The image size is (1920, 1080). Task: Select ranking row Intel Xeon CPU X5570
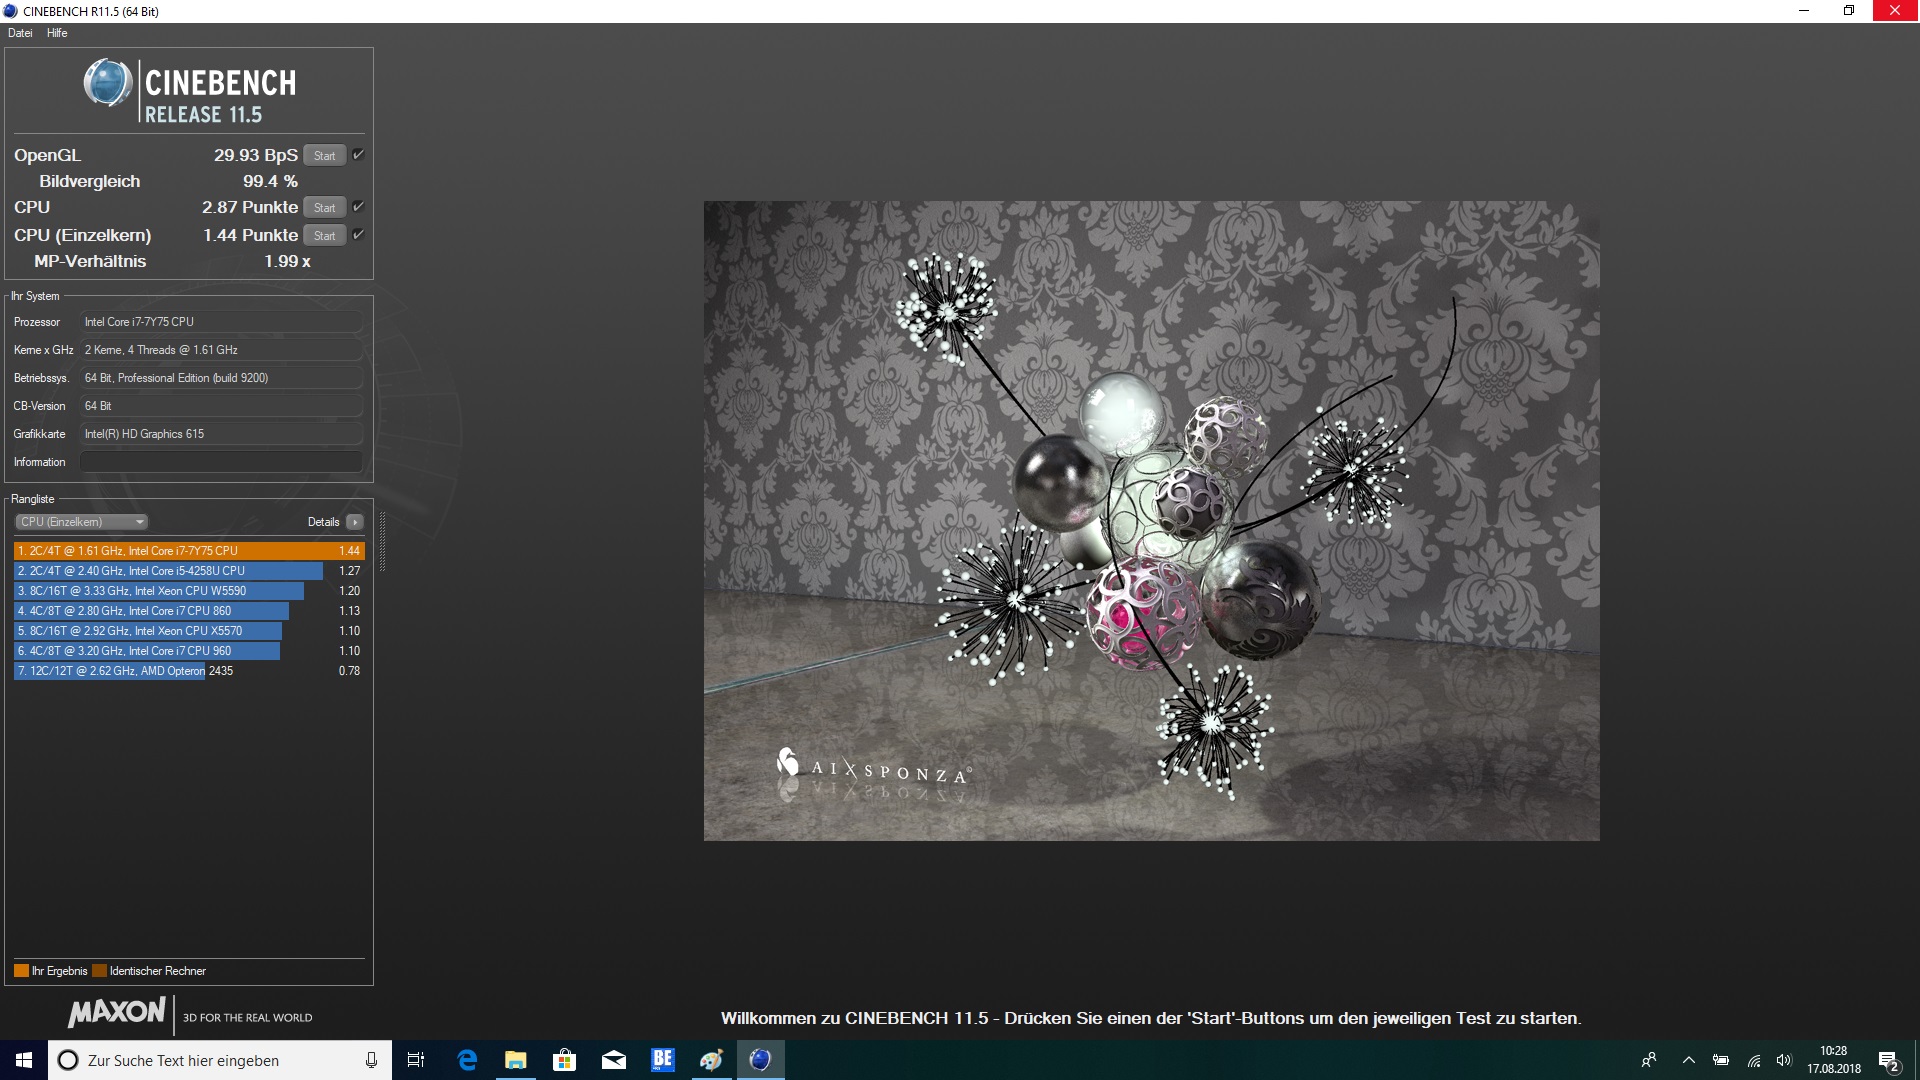coord(189,631)
